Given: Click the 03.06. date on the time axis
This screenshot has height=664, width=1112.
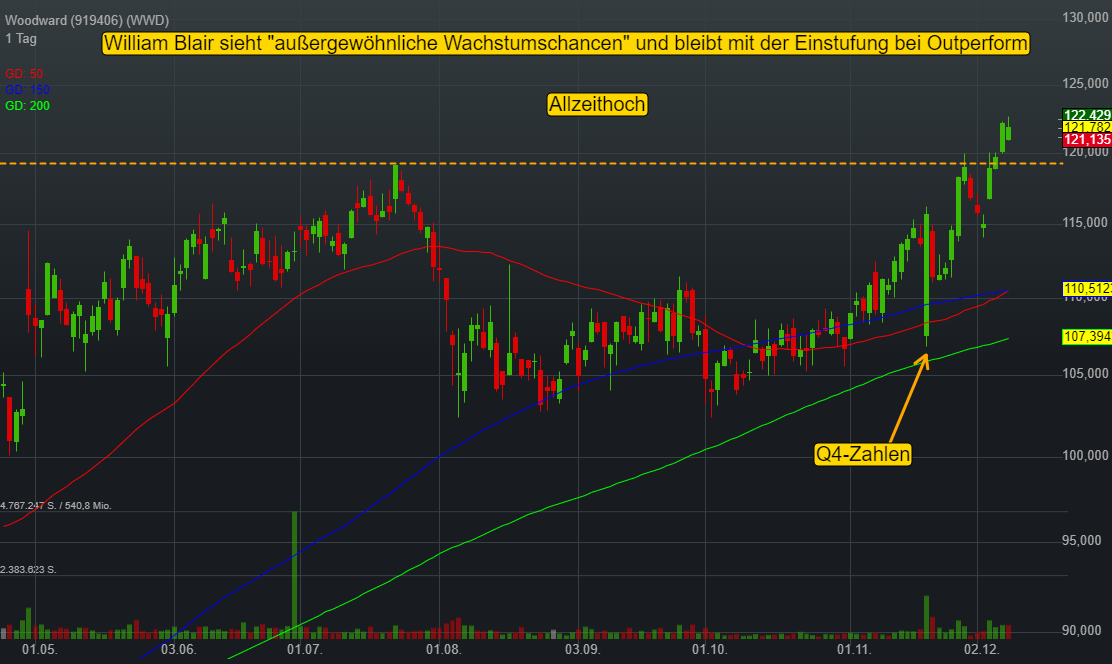Looking at the screenshot, I should [x=179, y=650].
